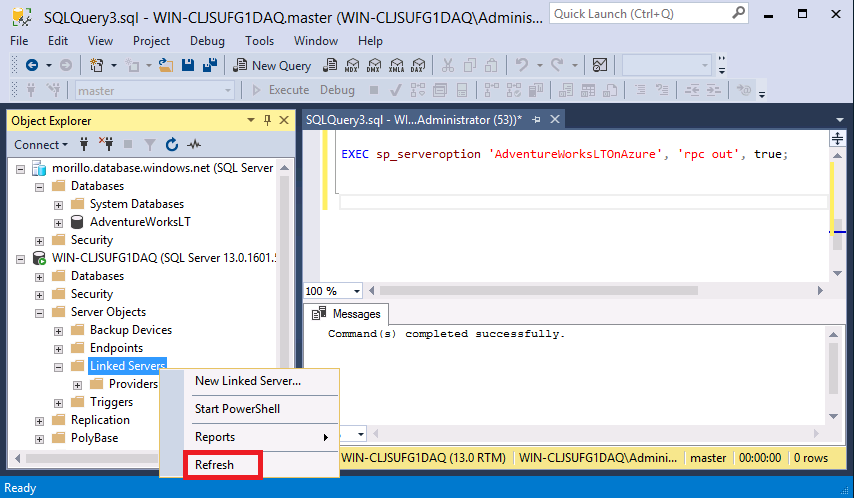854x498 pixels.
Task: Switch to the SQLQuery3.sql tab
Action: (x=413, y=120)
